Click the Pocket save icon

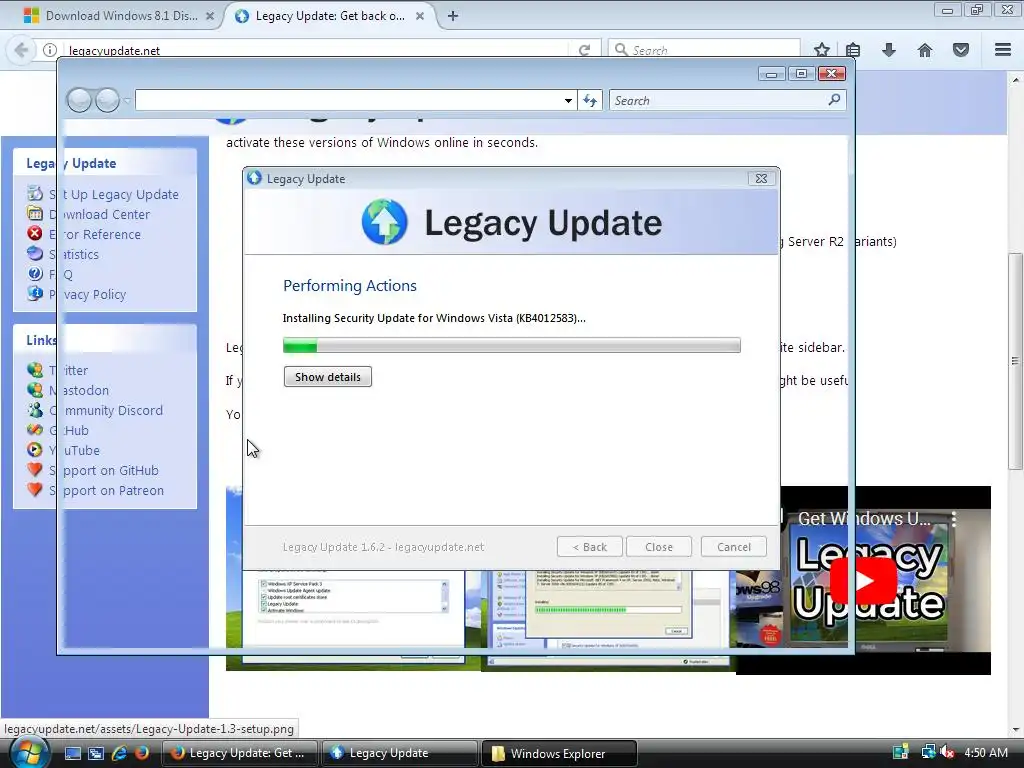(961, 50)
